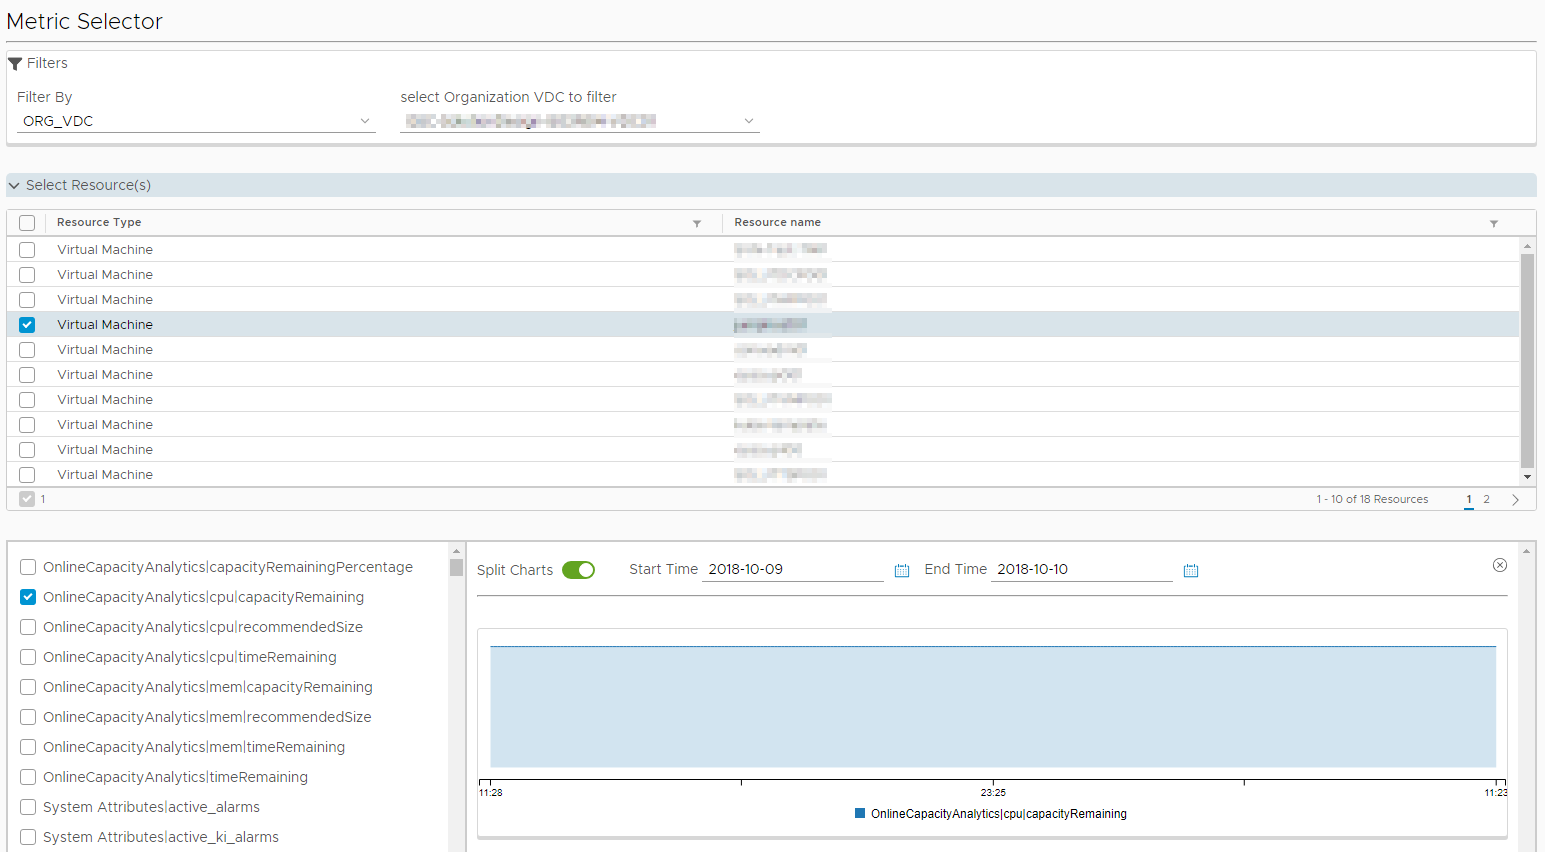
Task: Check OnlineCapacityAnalytics|cpu|recommendedSize metric
Action: click(28, 627)
